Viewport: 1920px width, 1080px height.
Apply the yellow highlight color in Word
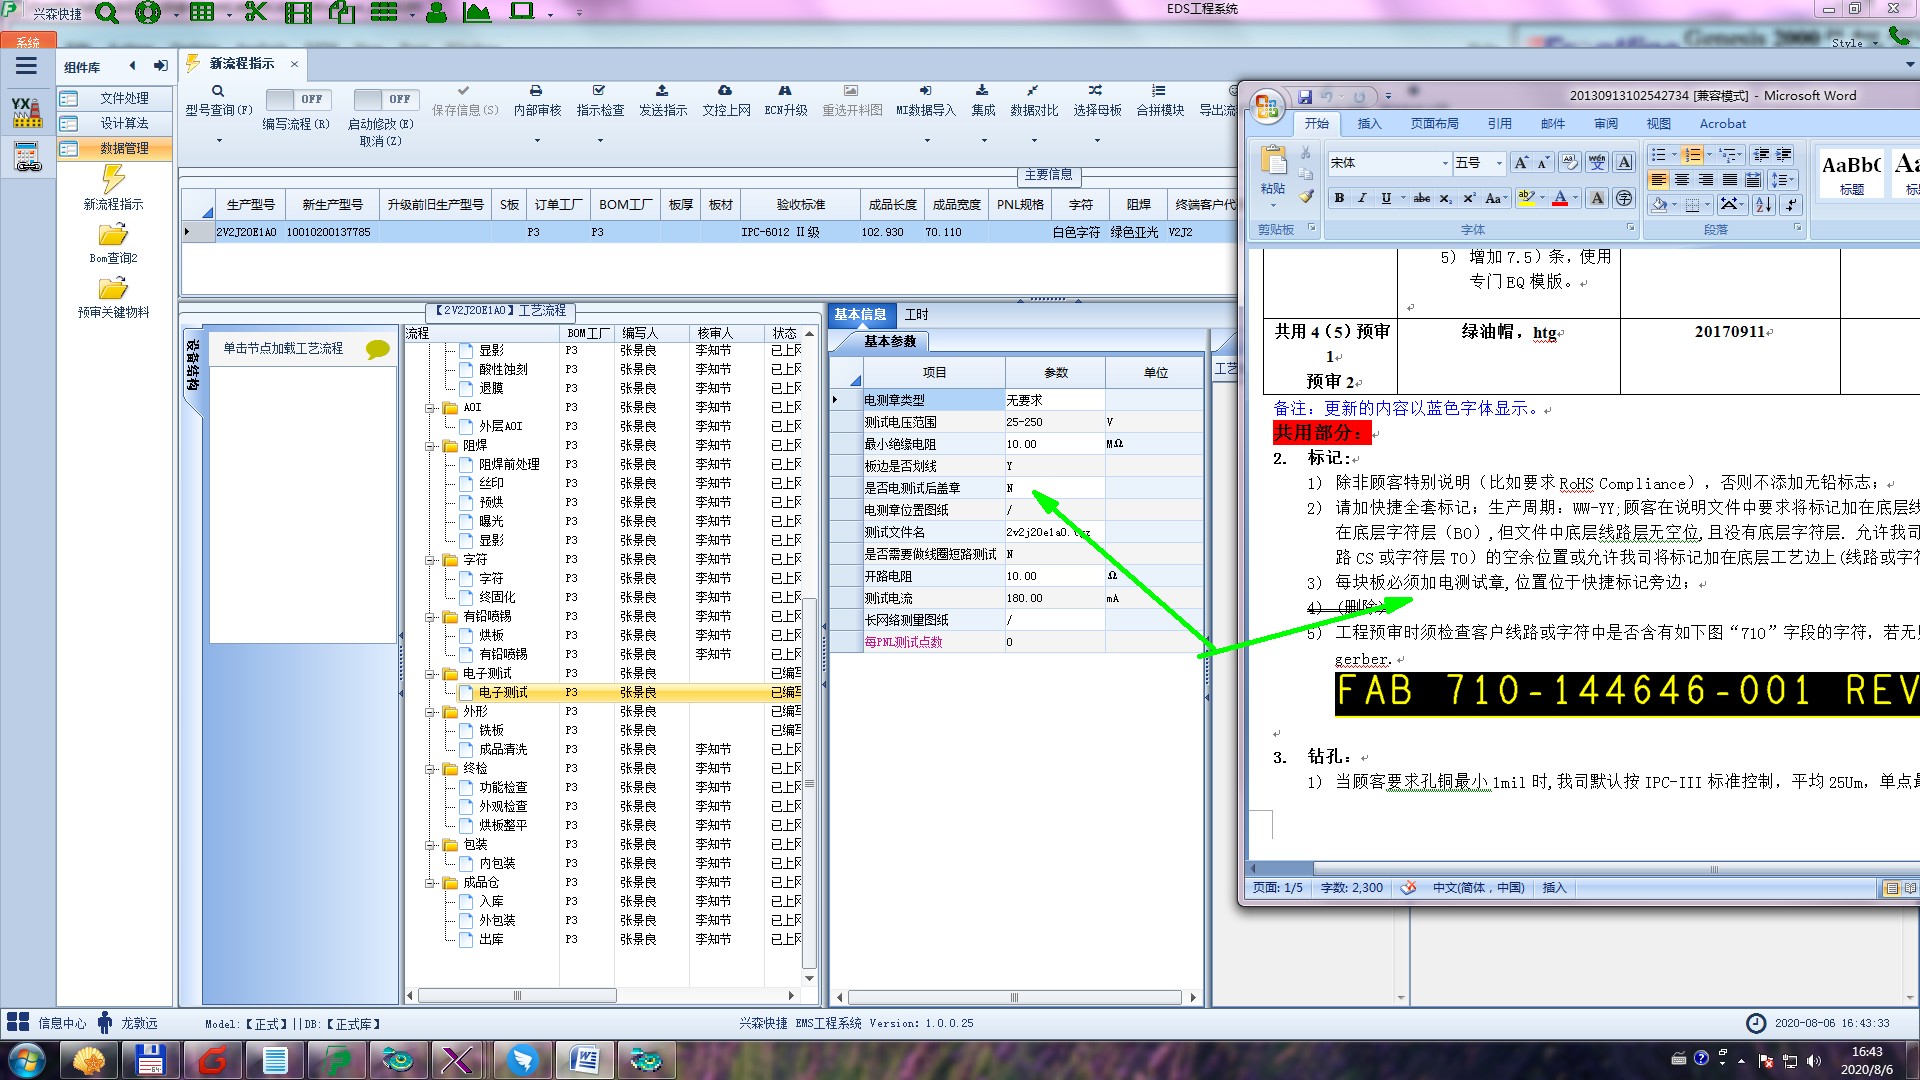tap(1526, 198)
